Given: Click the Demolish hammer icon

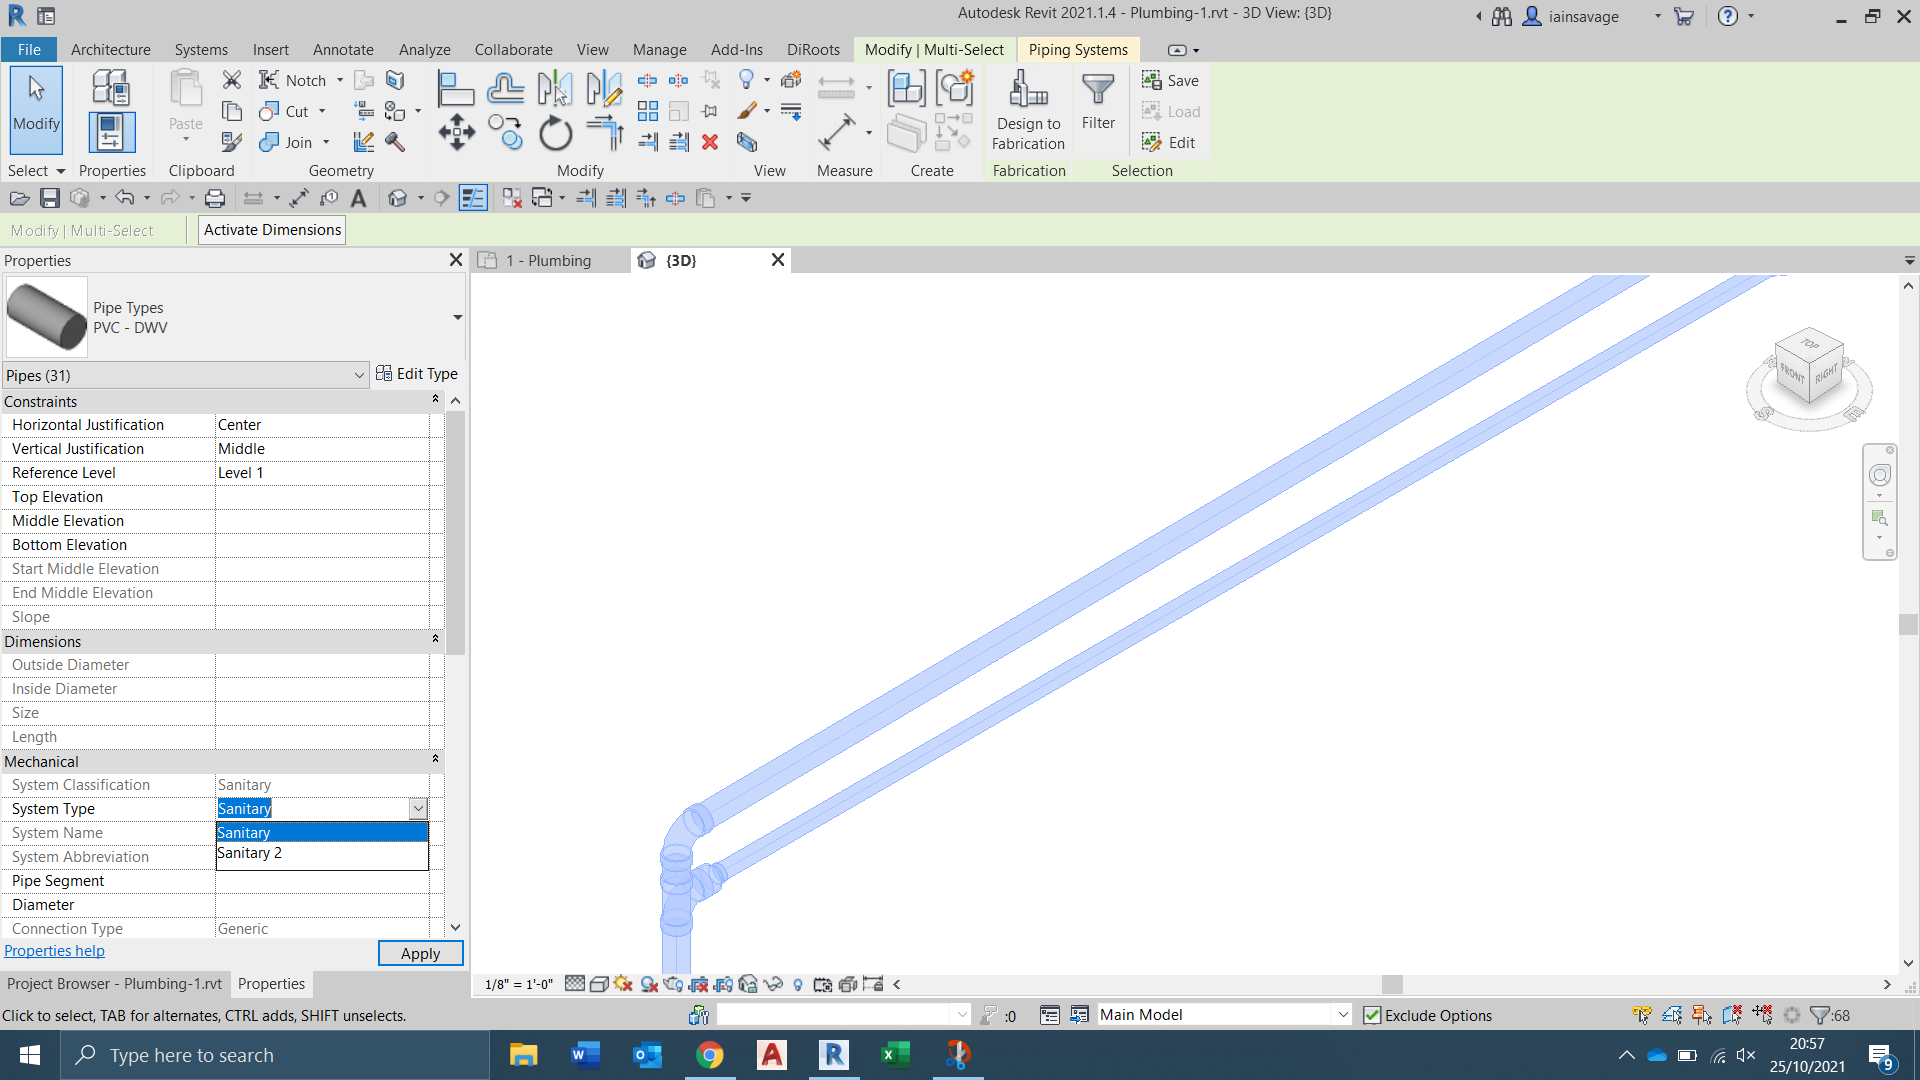Looking at the screenshot, I should coord(395,142).
